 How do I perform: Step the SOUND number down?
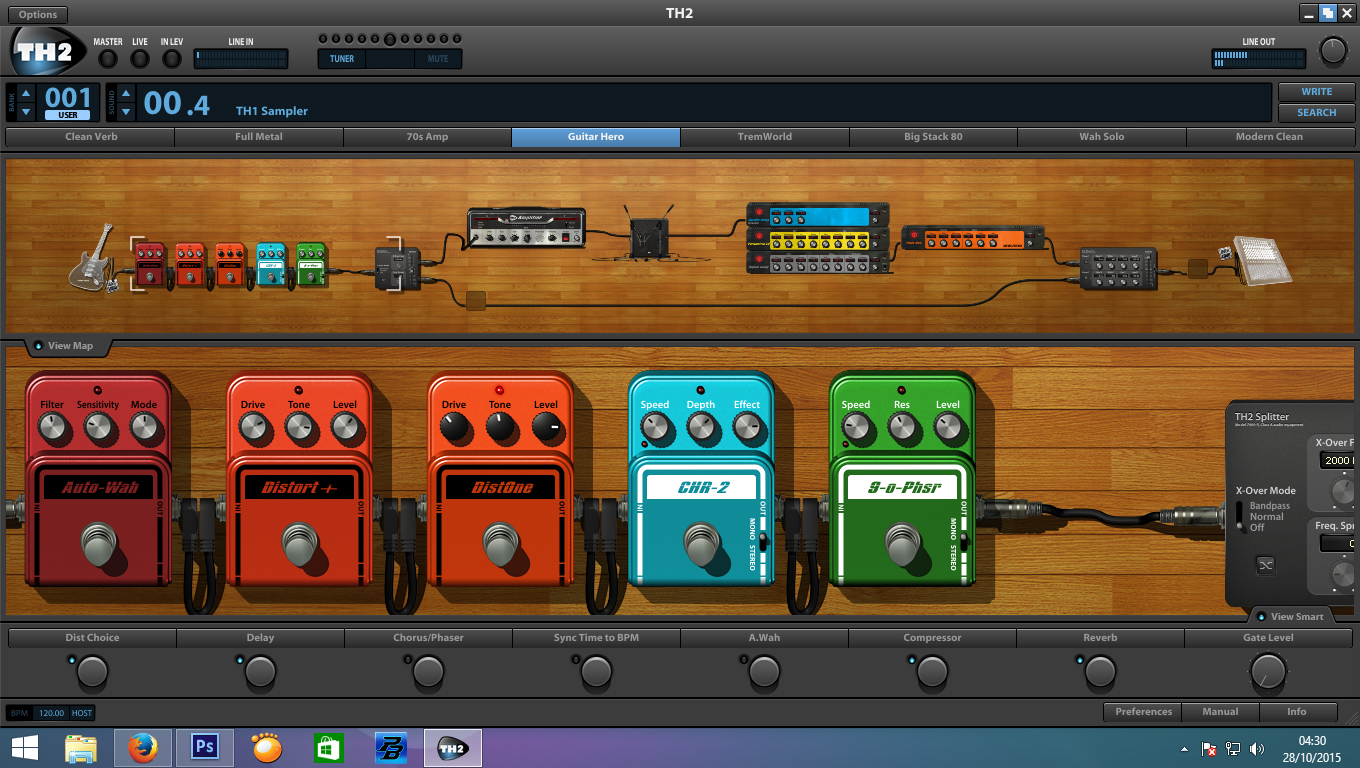pyautogui.click(x=126, y=111)
